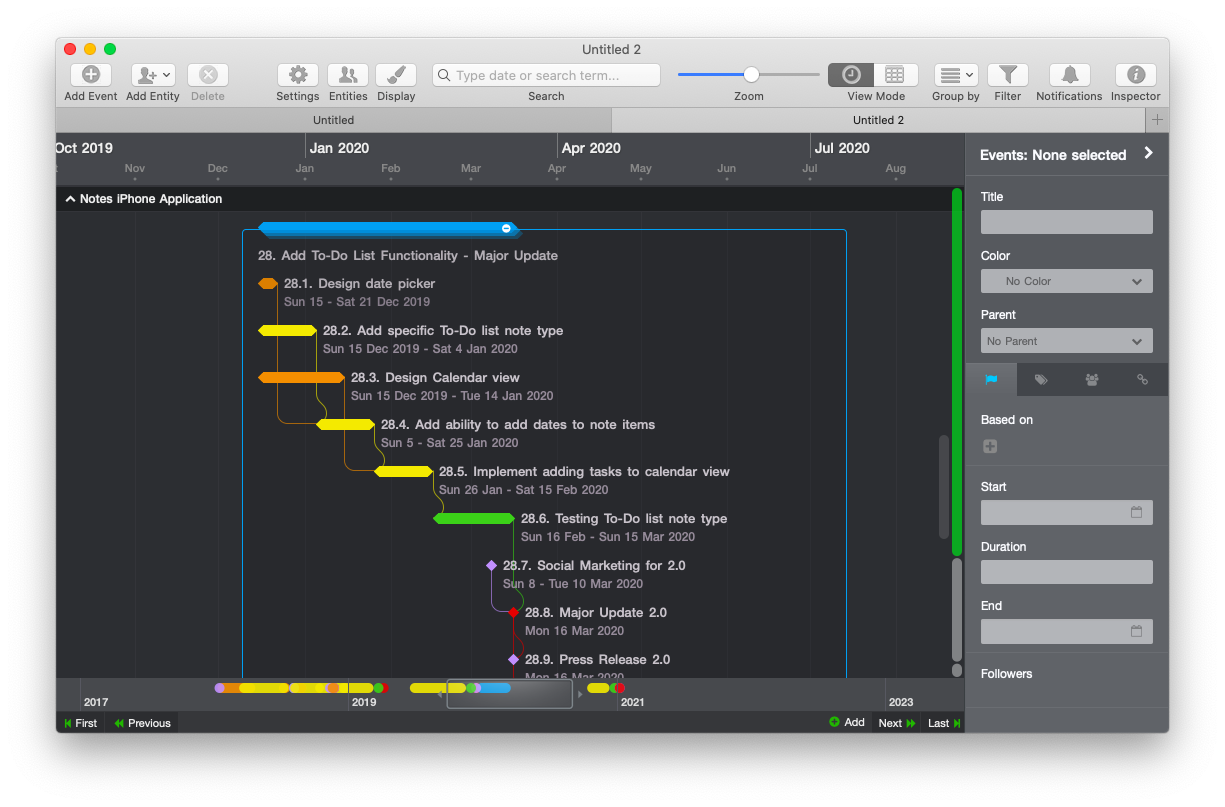1225x807 pixels.
Task: Click the Apr 2020 timeline header
Action: click(591, 148)
